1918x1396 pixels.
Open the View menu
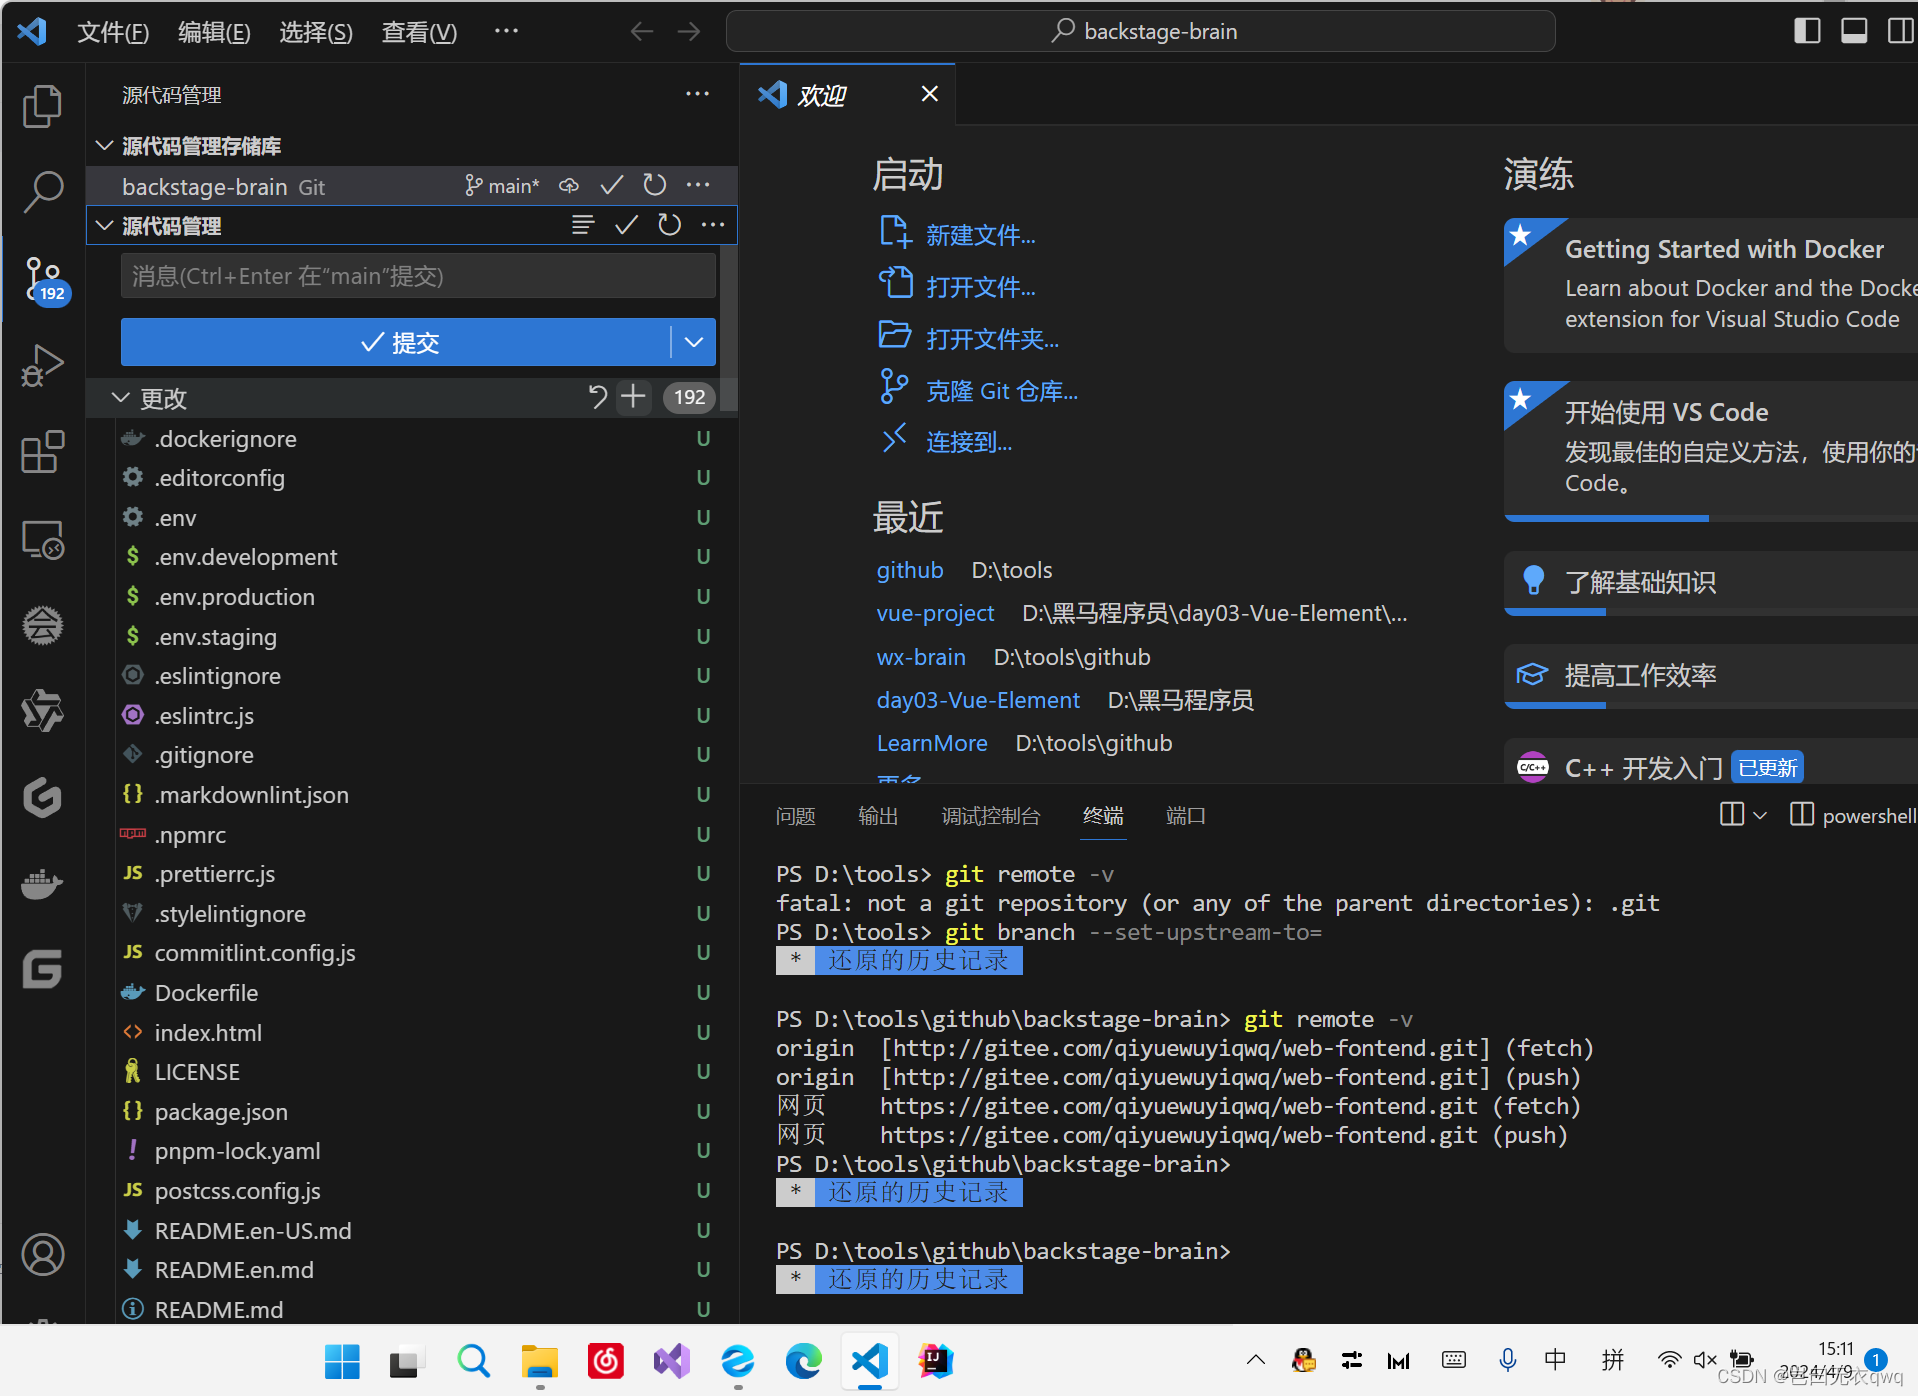pyautogui.click(x=419, y=32)
